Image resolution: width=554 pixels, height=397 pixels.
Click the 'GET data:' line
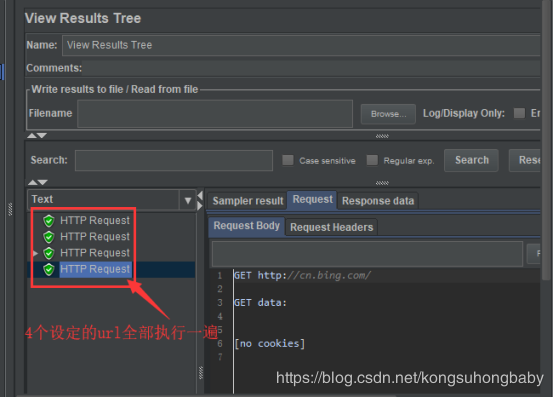260,303
